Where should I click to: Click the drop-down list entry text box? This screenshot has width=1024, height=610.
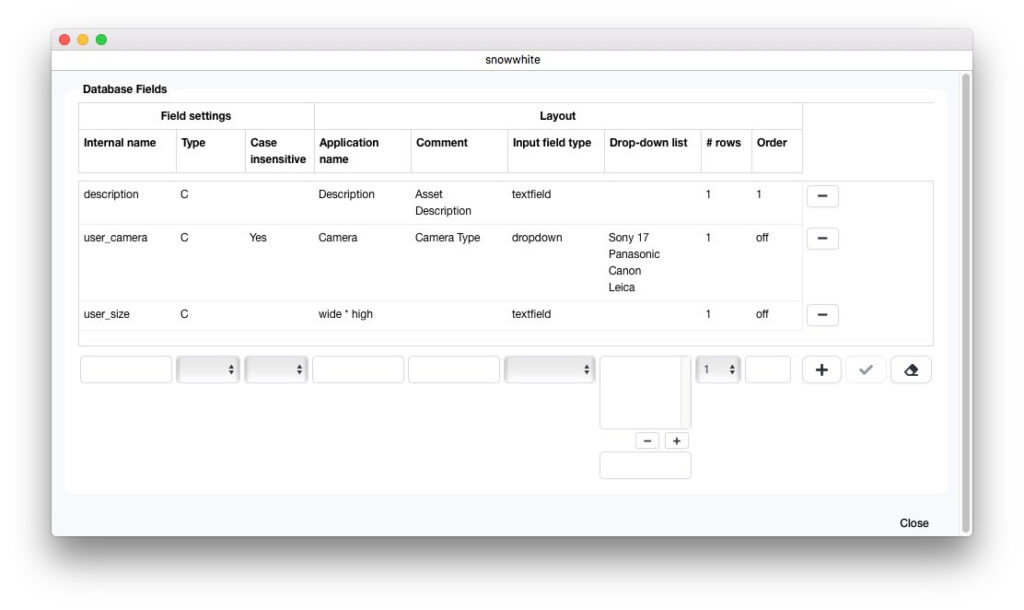tap(645, 466)
